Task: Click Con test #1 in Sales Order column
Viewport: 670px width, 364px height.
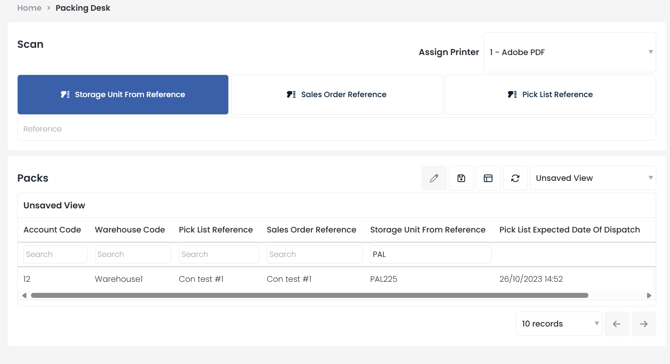Action: tap(289, 279)
